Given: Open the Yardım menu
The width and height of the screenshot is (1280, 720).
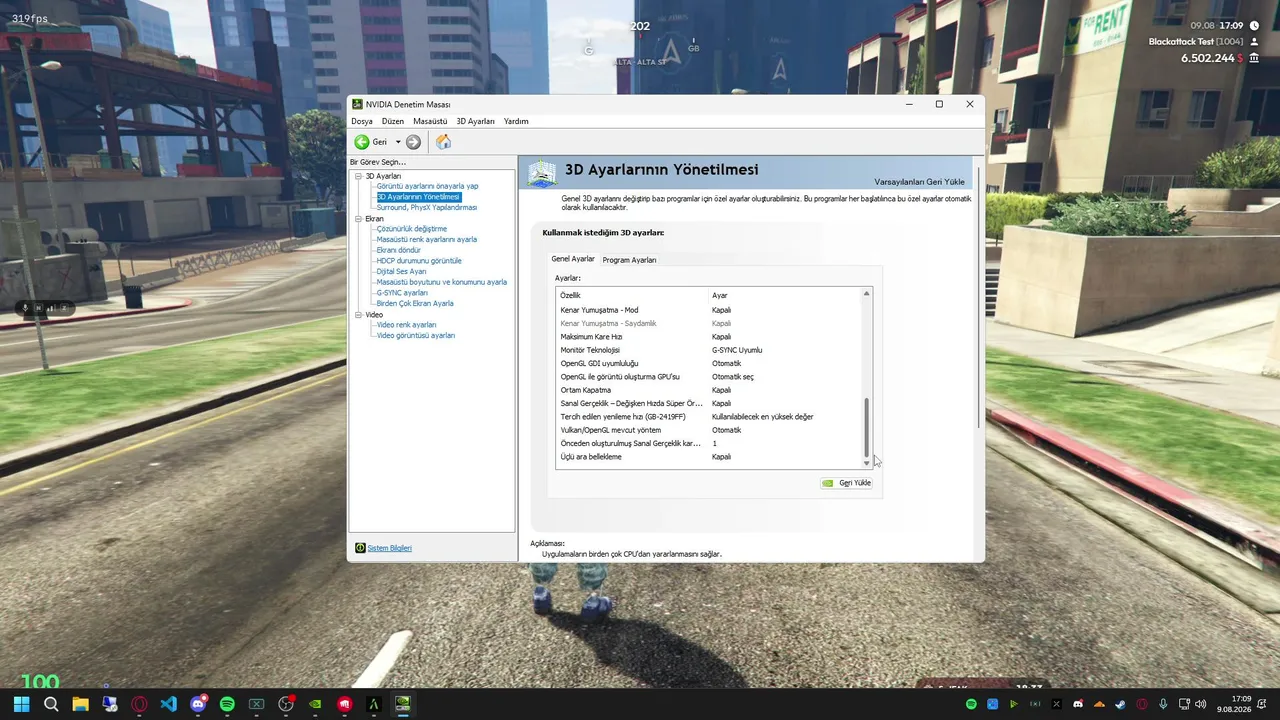Looking at the screenshot, I should (x=516, y=121).
